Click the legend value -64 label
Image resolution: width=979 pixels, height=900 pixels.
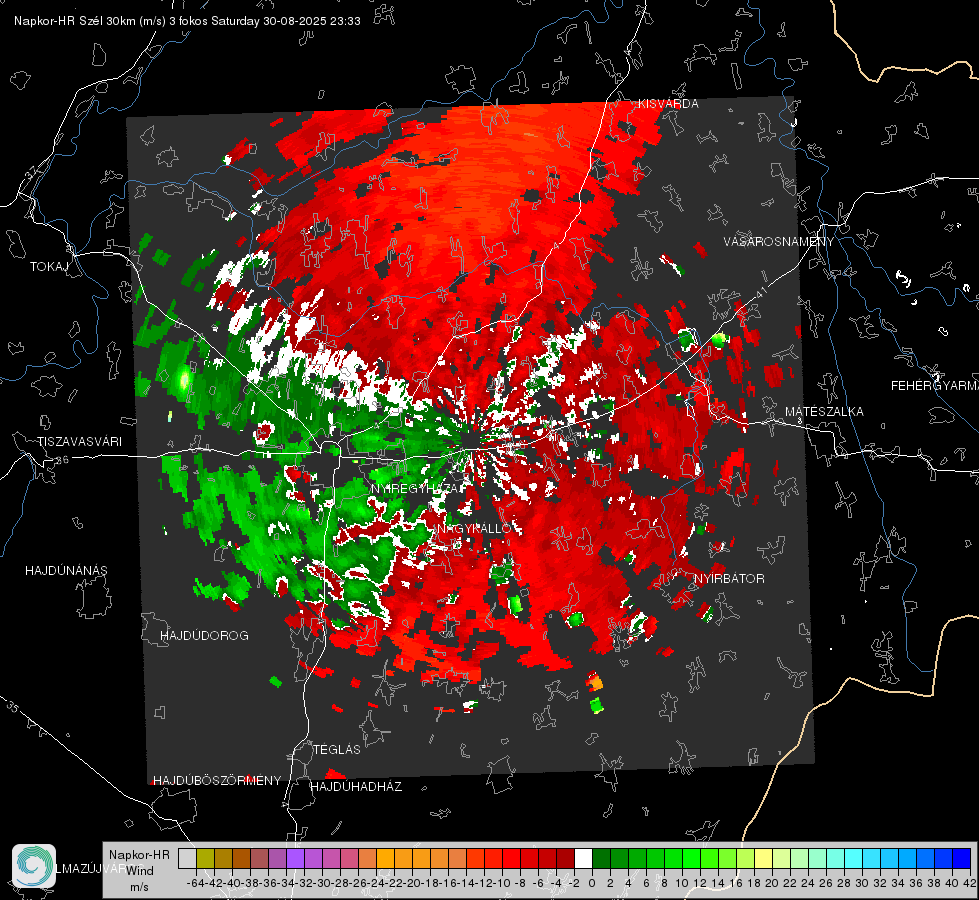pos(196,883)
